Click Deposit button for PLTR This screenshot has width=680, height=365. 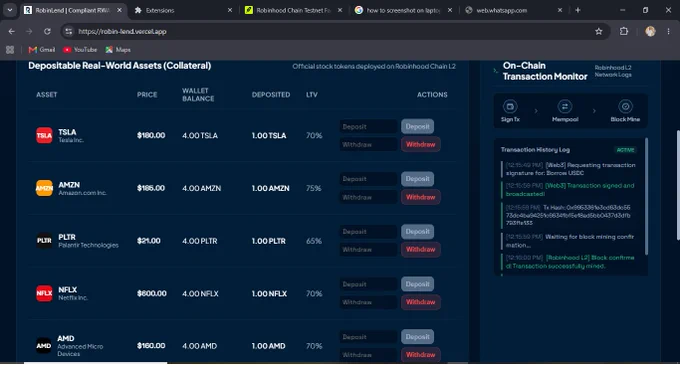(x=417, y=231)
